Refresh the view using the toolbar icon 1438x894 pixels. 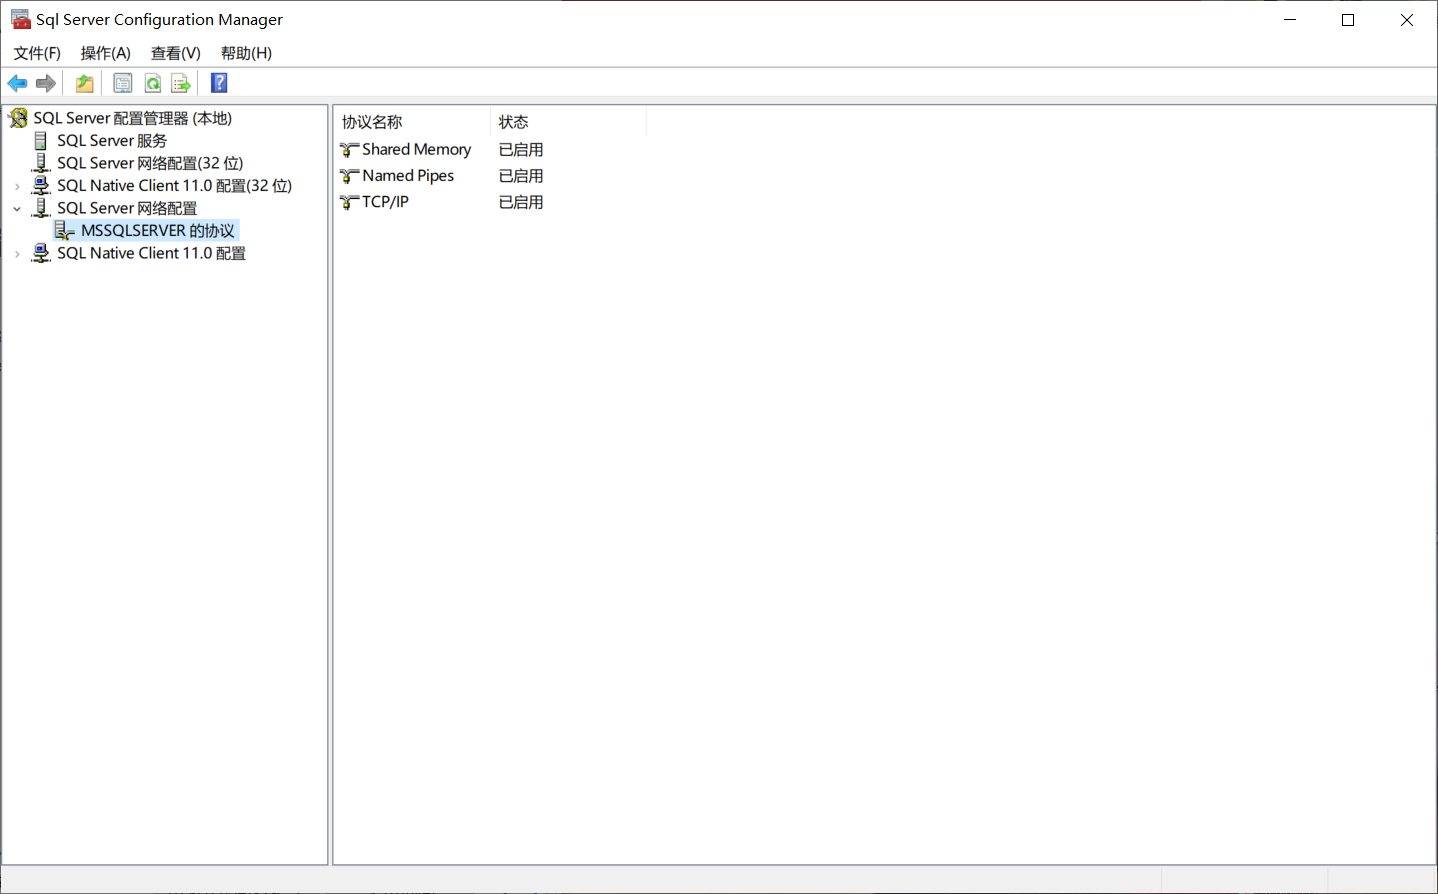(153, 83)
